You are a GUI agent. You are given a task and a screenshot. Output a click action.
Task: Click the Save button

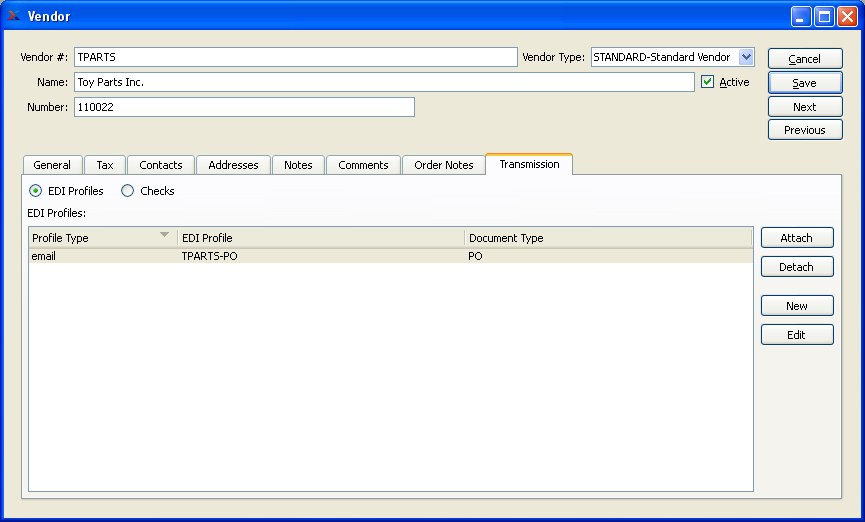coord(805,83)
